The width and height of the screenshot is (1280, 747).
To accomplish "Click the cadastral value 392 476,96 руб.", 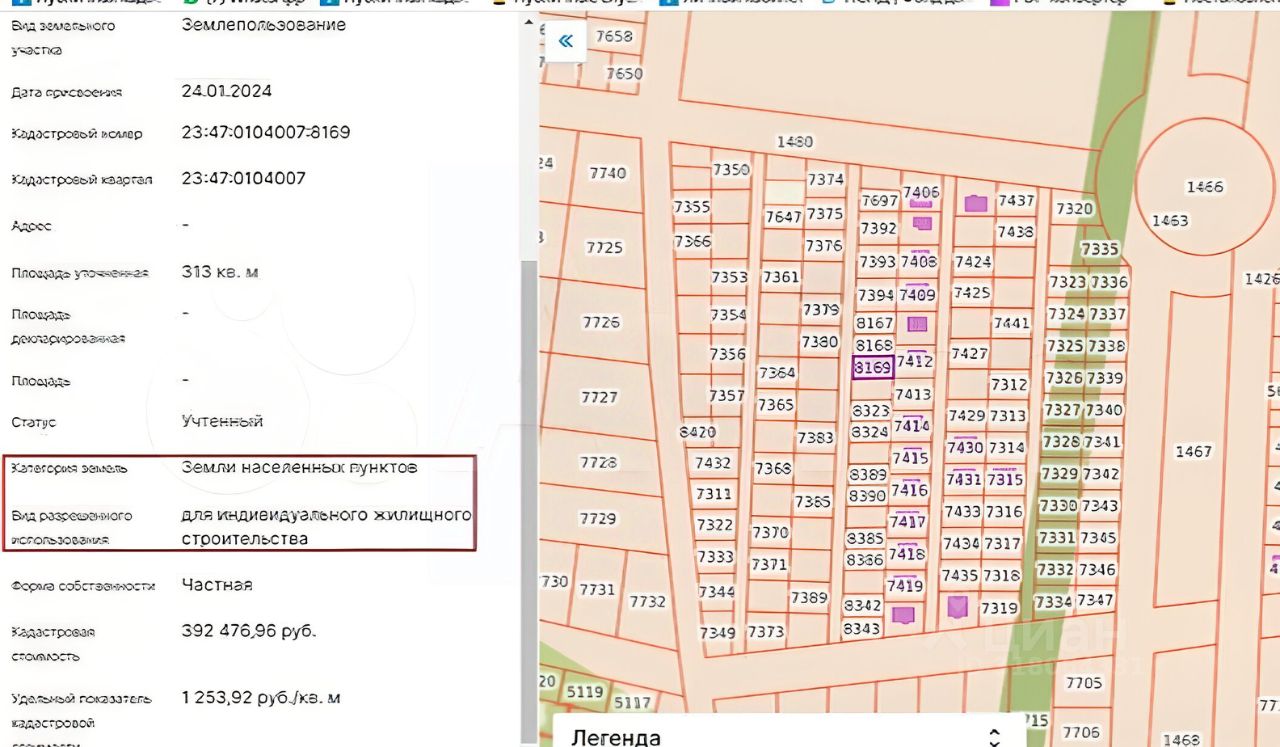I will click(249, 632).
